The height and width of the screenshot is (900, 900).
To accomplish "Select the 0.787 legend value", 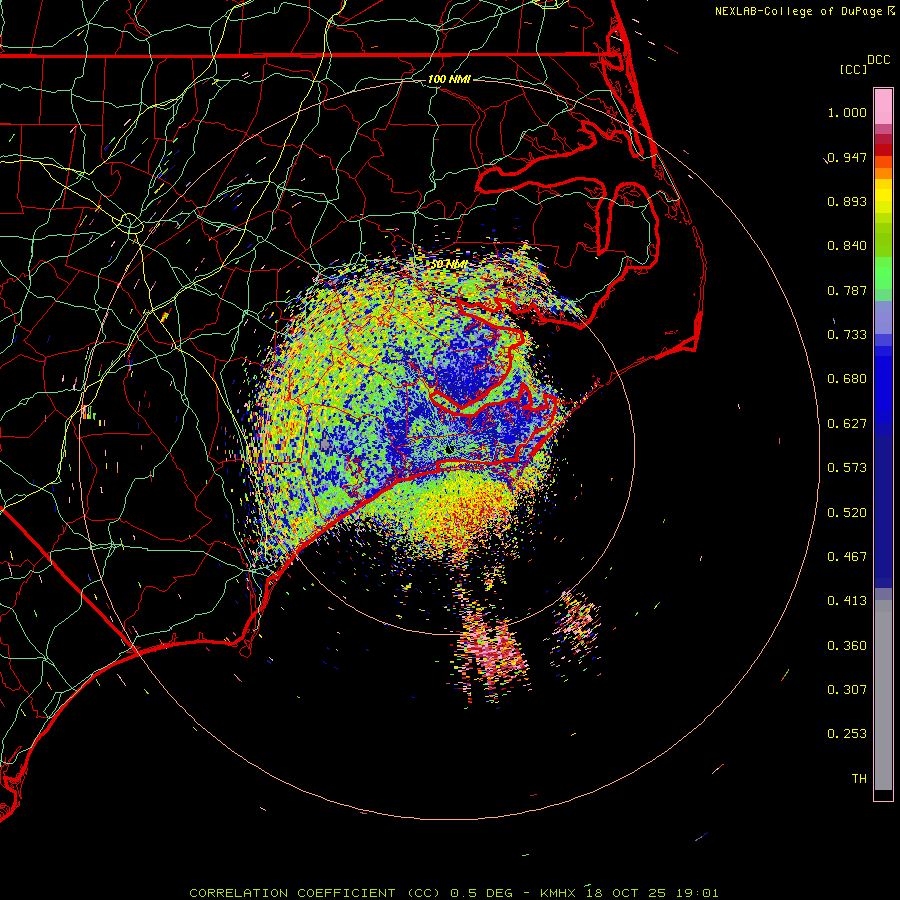I will 847,290.
